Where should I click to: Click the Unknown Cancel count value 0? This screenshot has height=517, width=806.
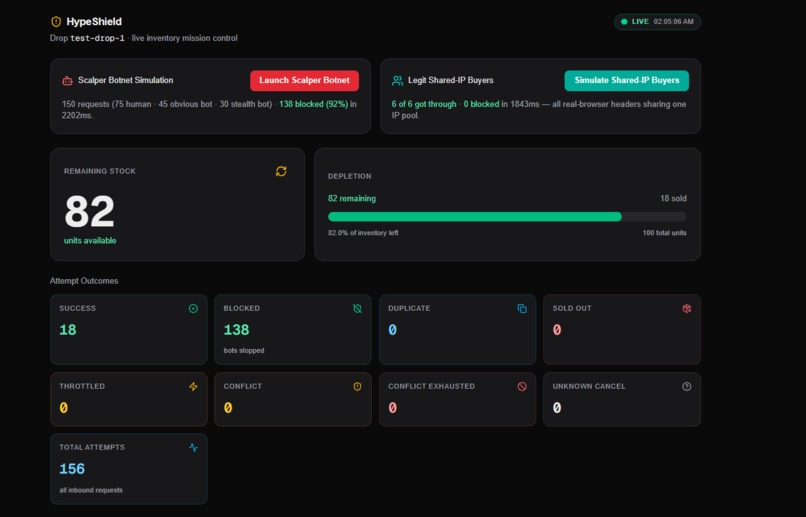click(x=557, y=408)
